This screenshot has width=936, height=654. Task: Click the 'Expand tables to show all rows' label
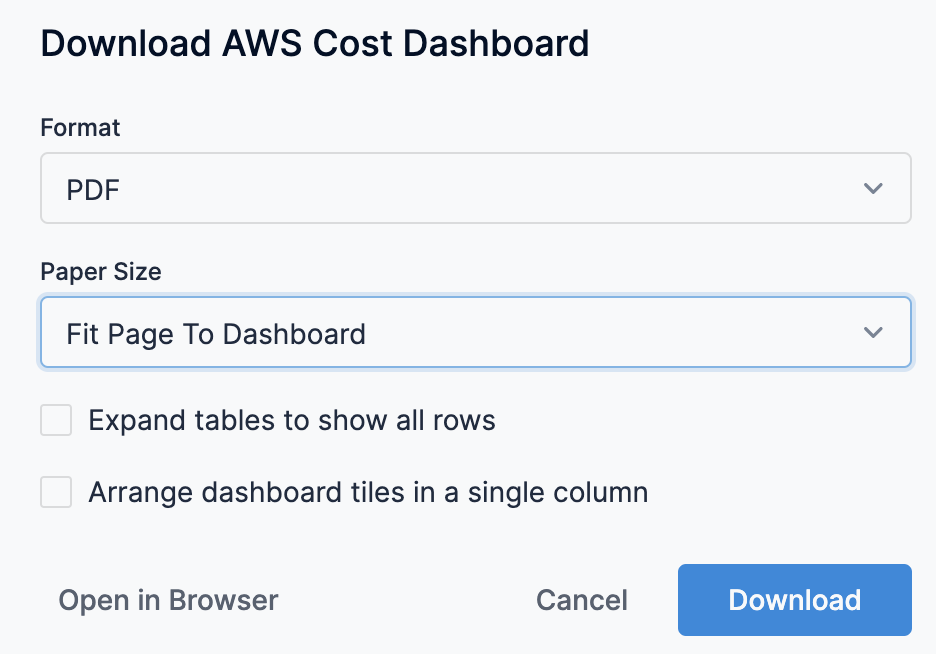point(292,421)
